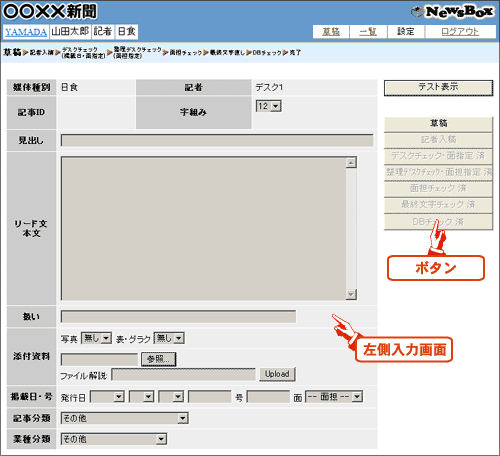Click the YAMADA user link

(26, 32)
